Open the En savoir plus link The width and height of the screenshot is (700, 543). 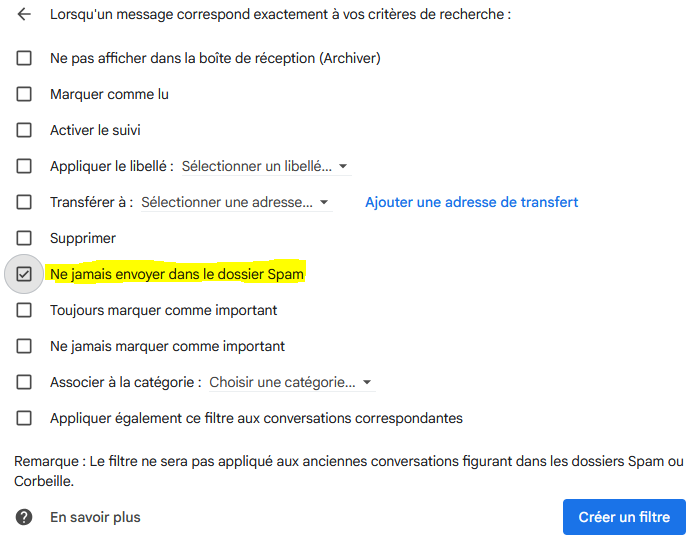pyautogui.click(x=95, y=517)
